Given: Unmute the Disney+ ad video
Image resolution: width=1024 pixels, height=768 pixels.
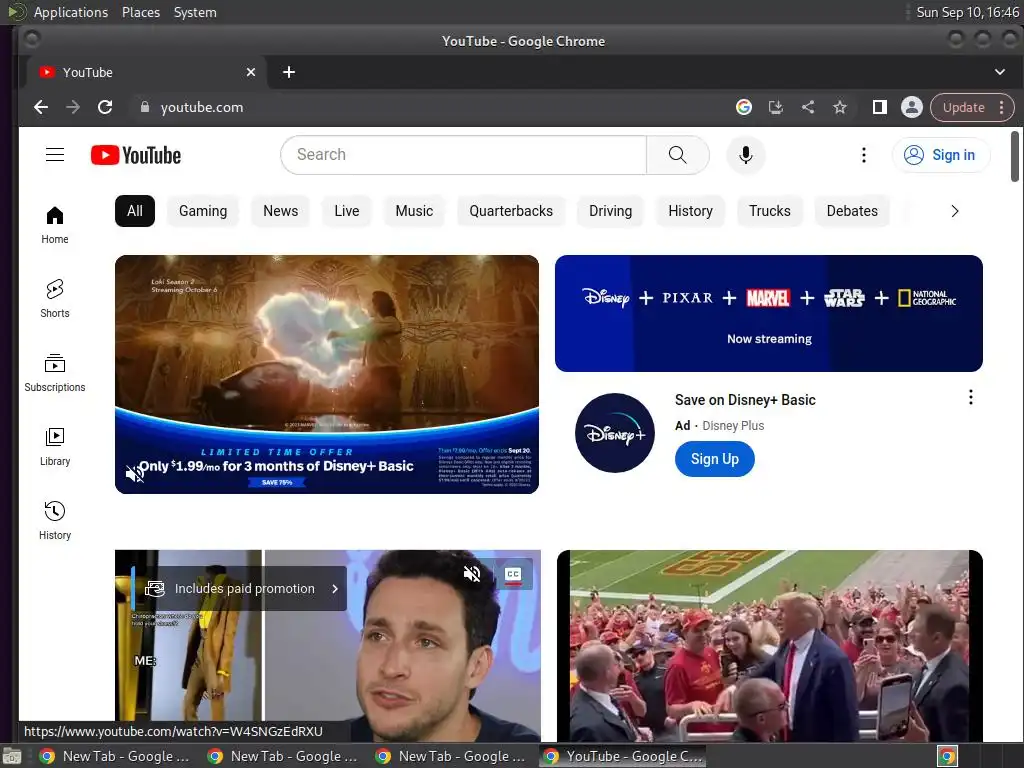Looking at the screenshot, I should (x=134, y=473).
